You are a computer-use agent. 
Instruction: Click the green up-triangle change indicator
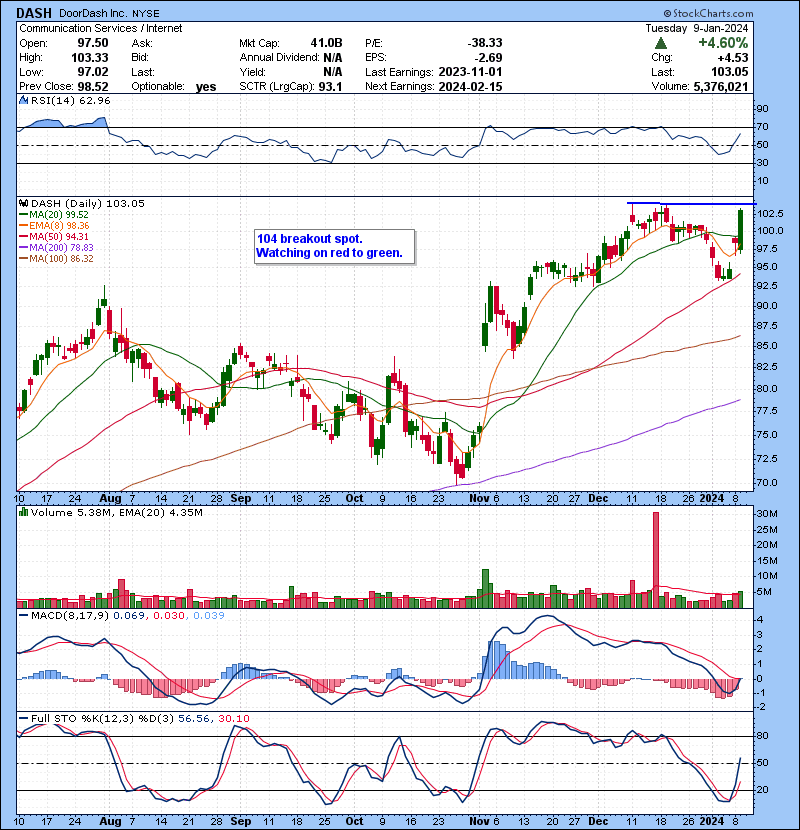pos(660,43)
